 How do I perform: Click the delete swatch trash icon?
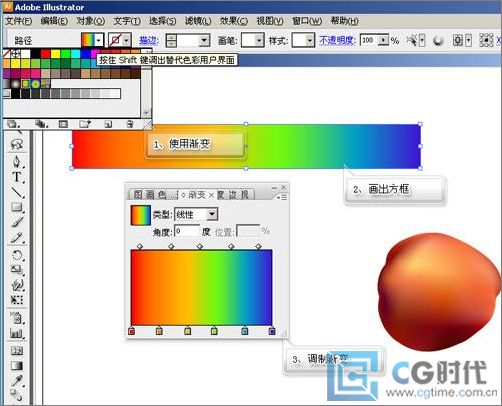[x=130, y=124]
